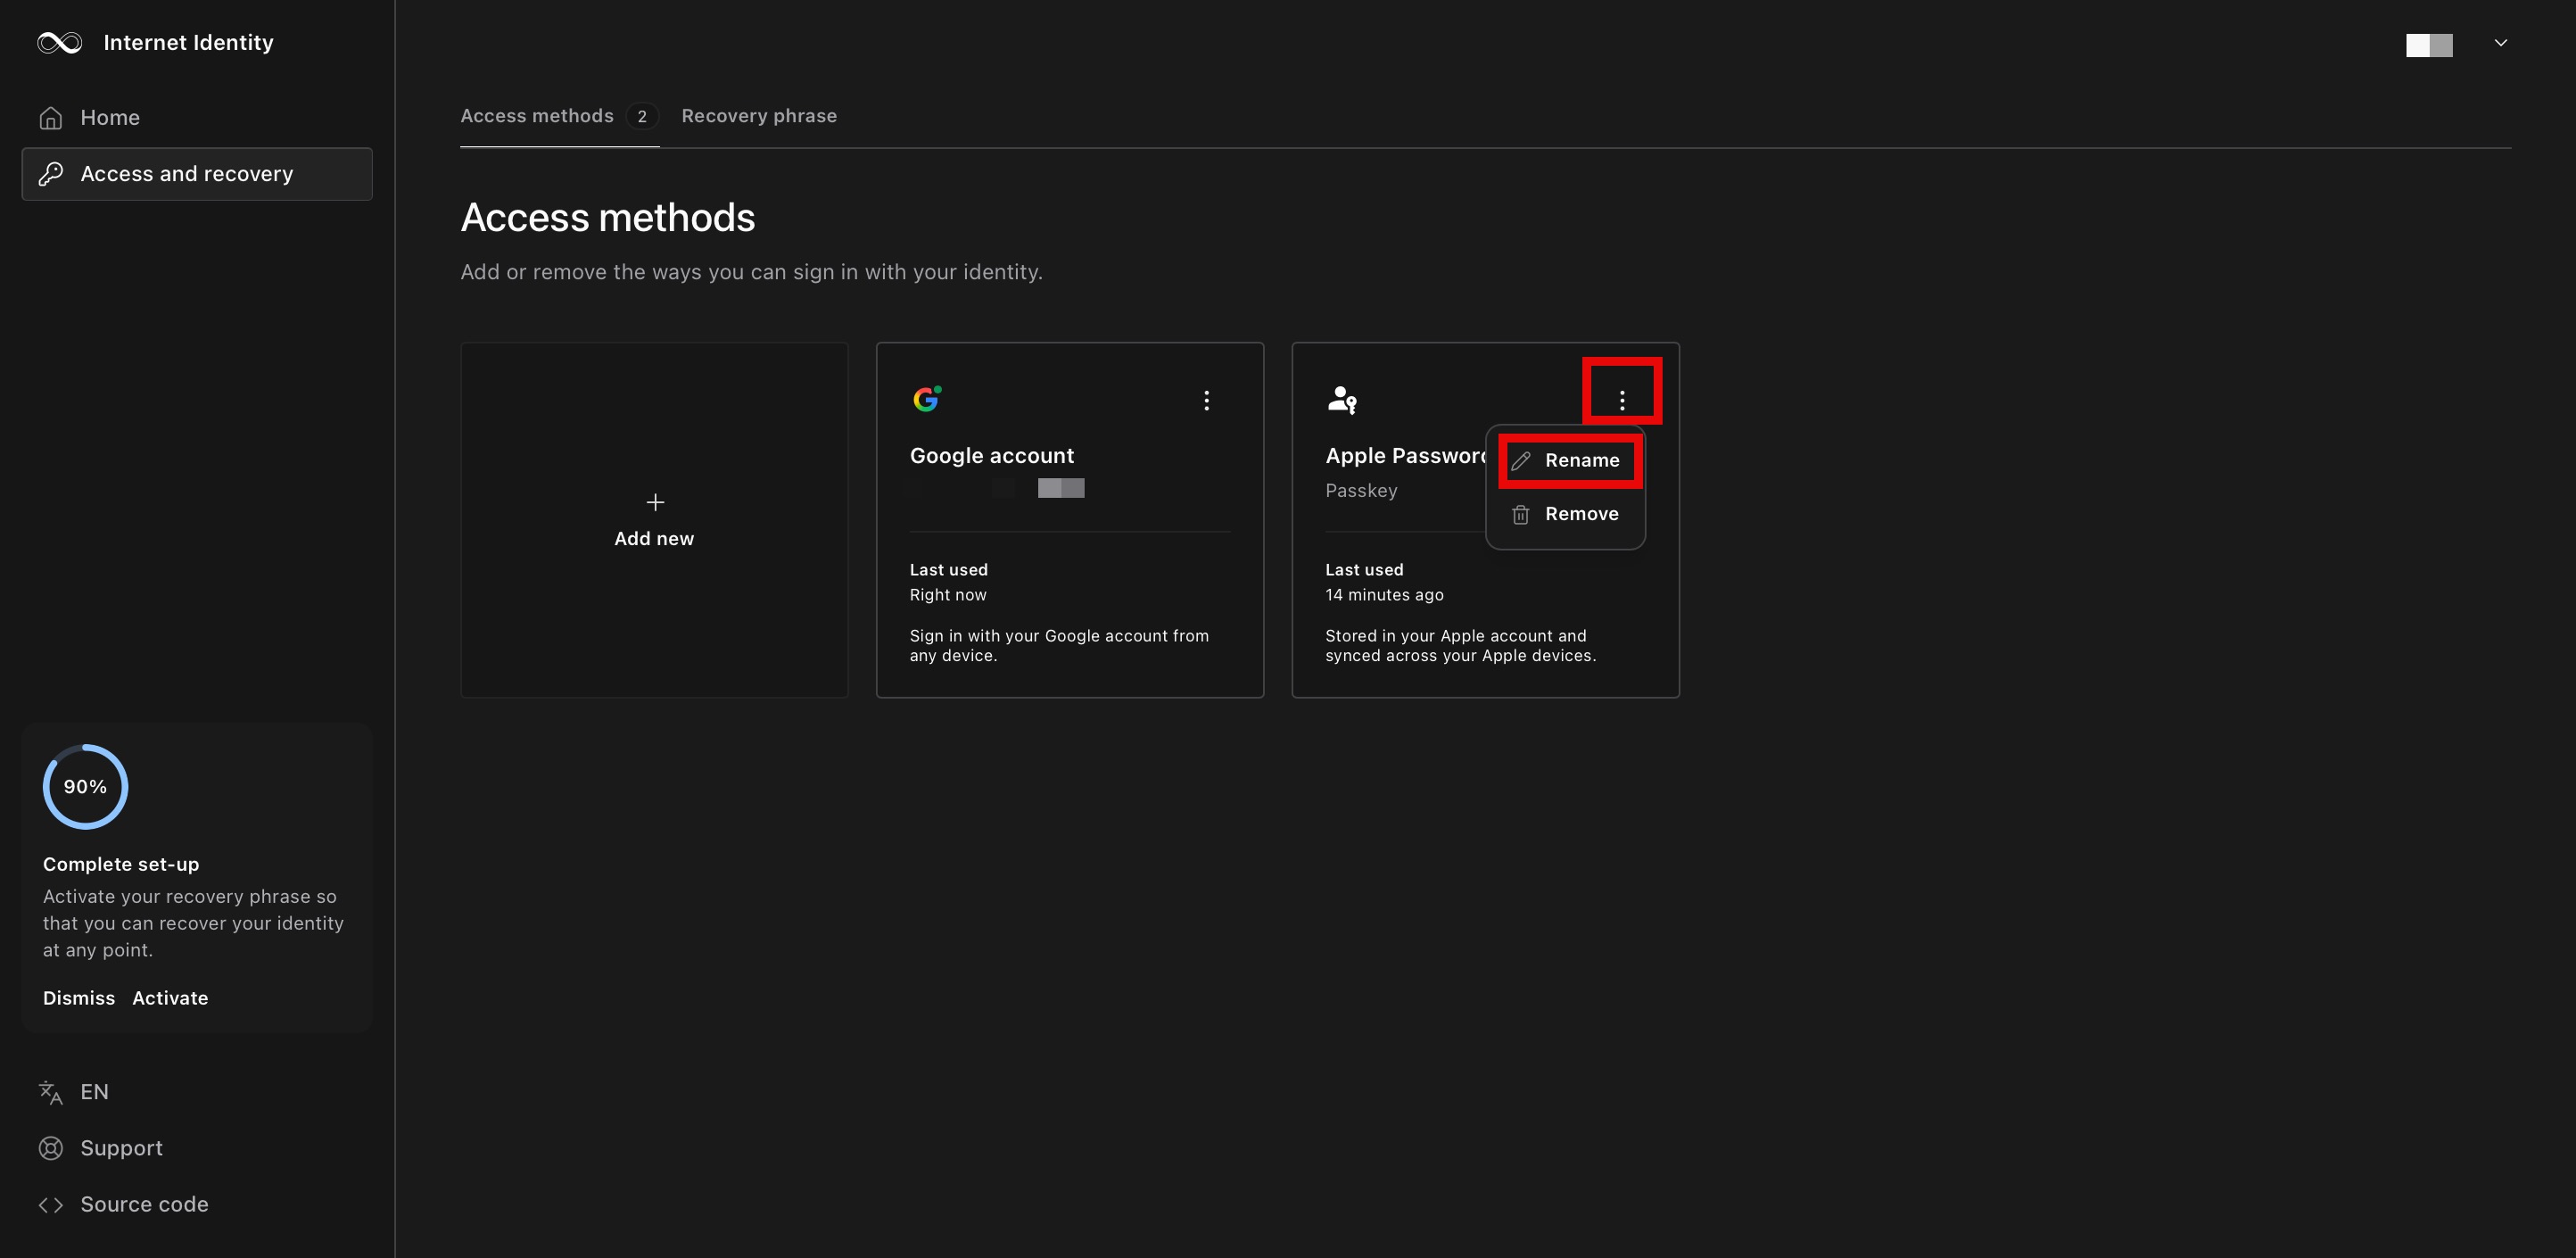Open Google account three-dot options menu
The image size is (2576, 1258).
(1207, 401)
